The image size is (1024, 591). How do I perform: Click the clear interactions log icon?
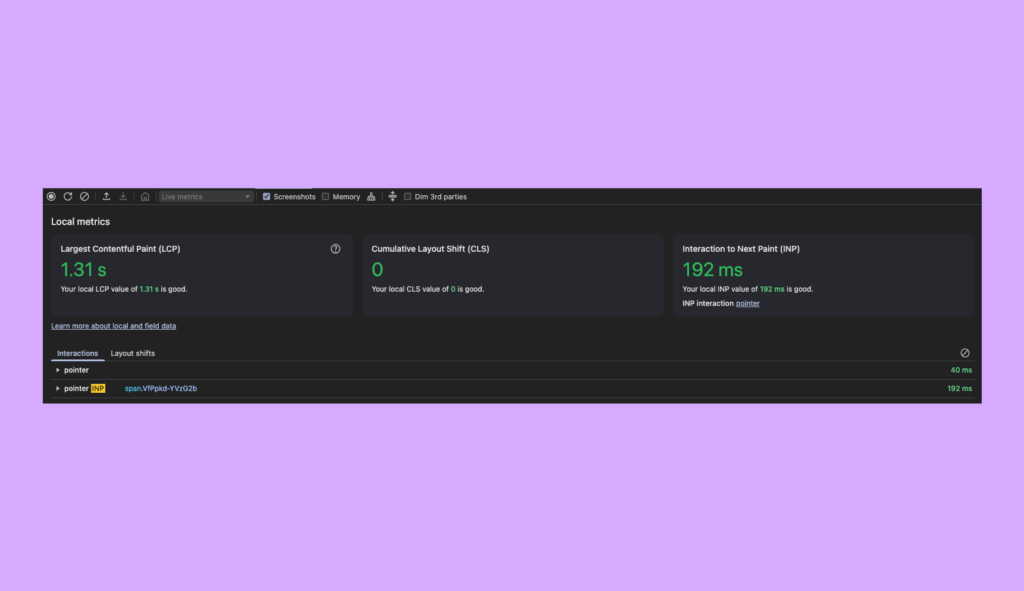964,353
